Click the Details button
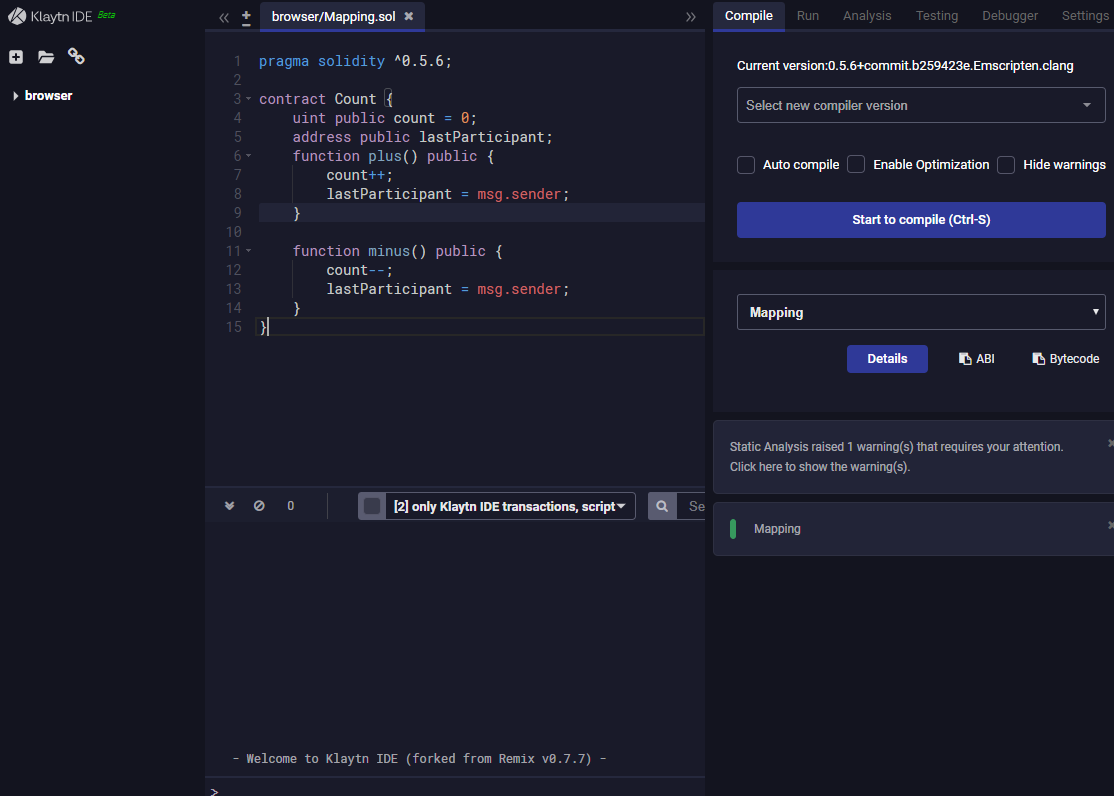This screenshot has height=796, width=1114. coord(887,359)
